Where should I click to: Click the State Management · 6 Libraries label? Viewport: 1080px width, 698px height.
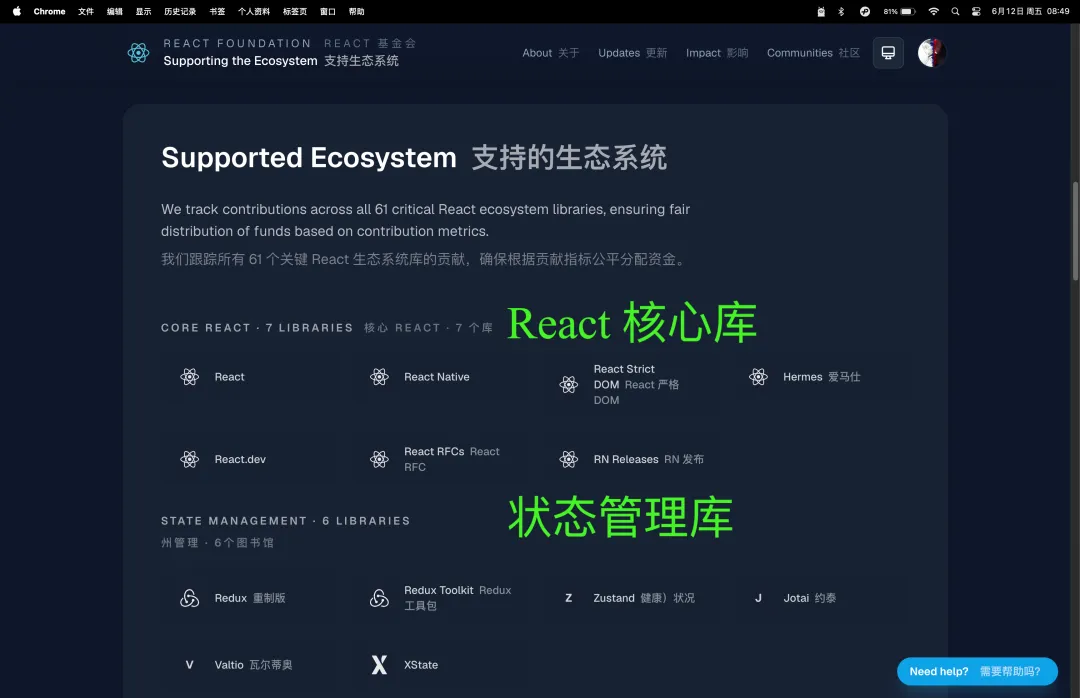point(285,521)
